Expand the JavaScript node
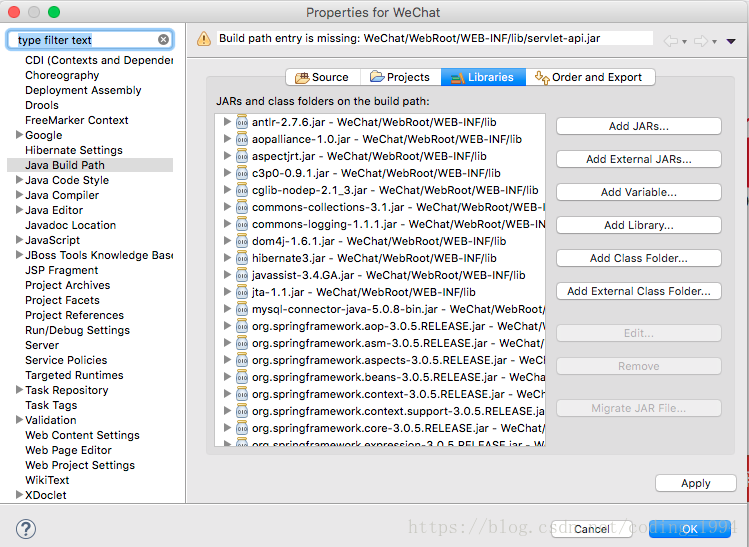Viewport: 749px width, 547px height. pyautogui.click(x=19, y=239)
